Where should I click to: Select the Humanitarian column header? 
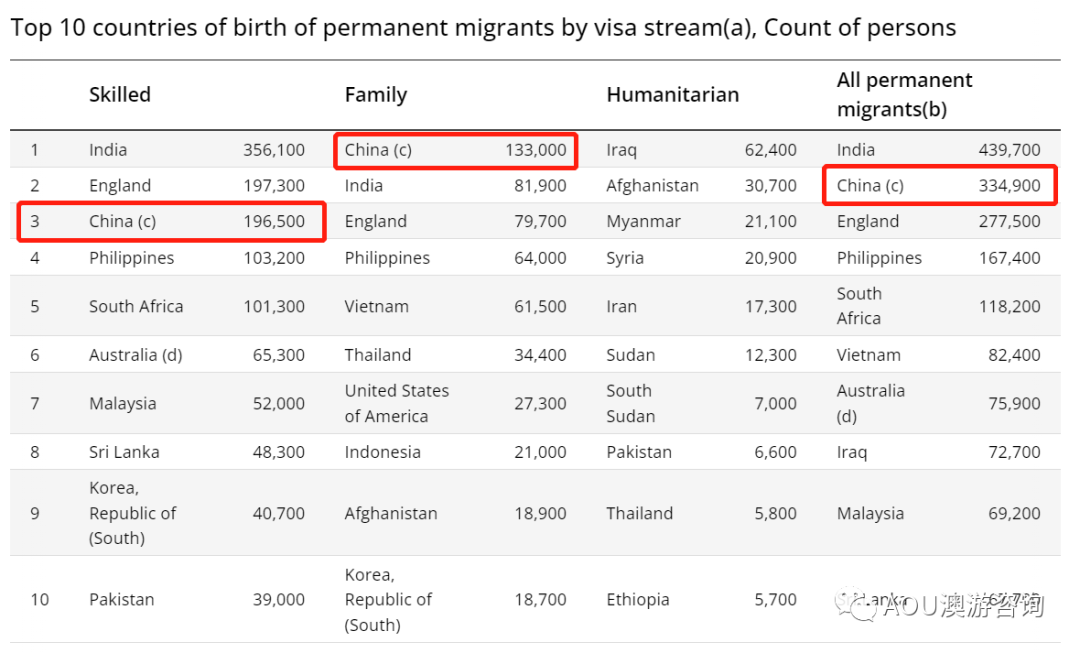(673, 95)
